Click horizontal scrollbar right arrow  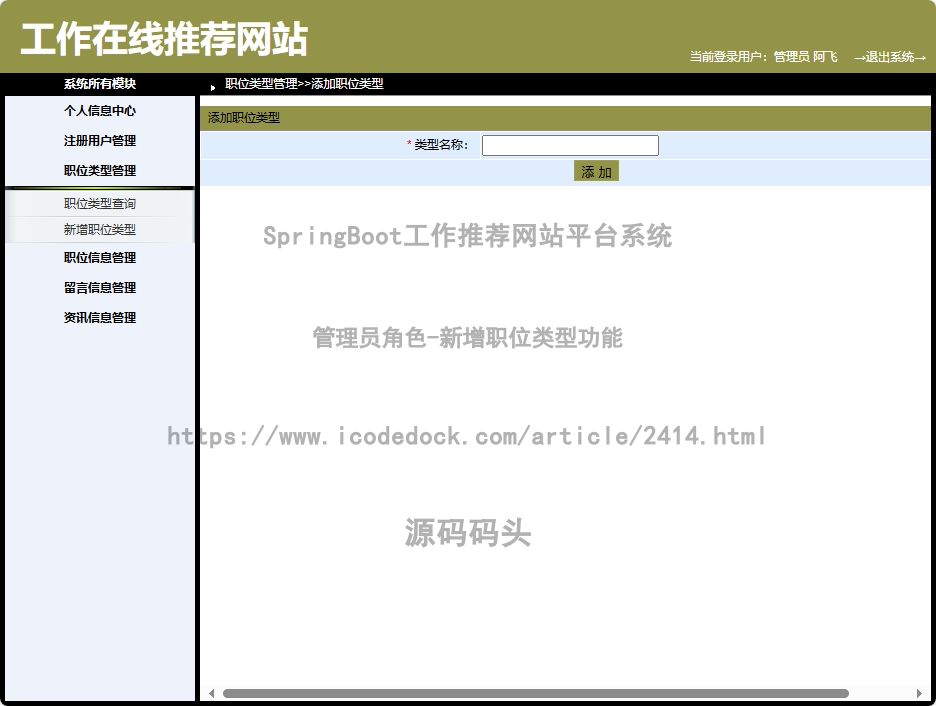tap(919, 693)
